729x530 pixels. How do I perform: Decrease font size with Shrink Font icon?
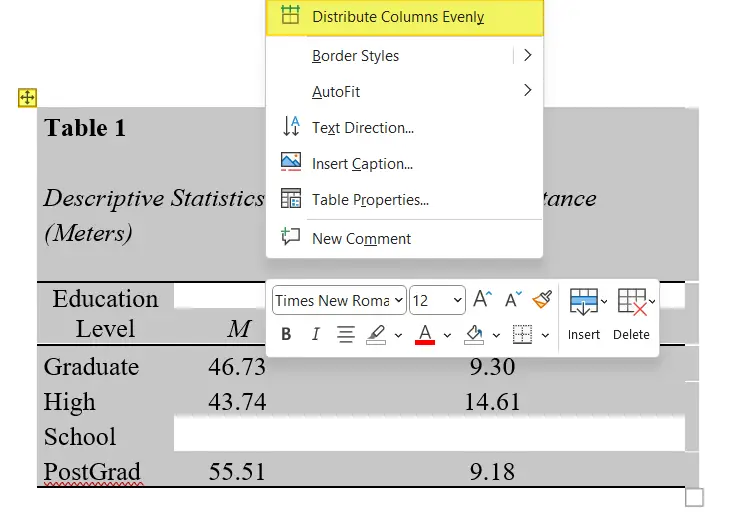tap(513, 299)
